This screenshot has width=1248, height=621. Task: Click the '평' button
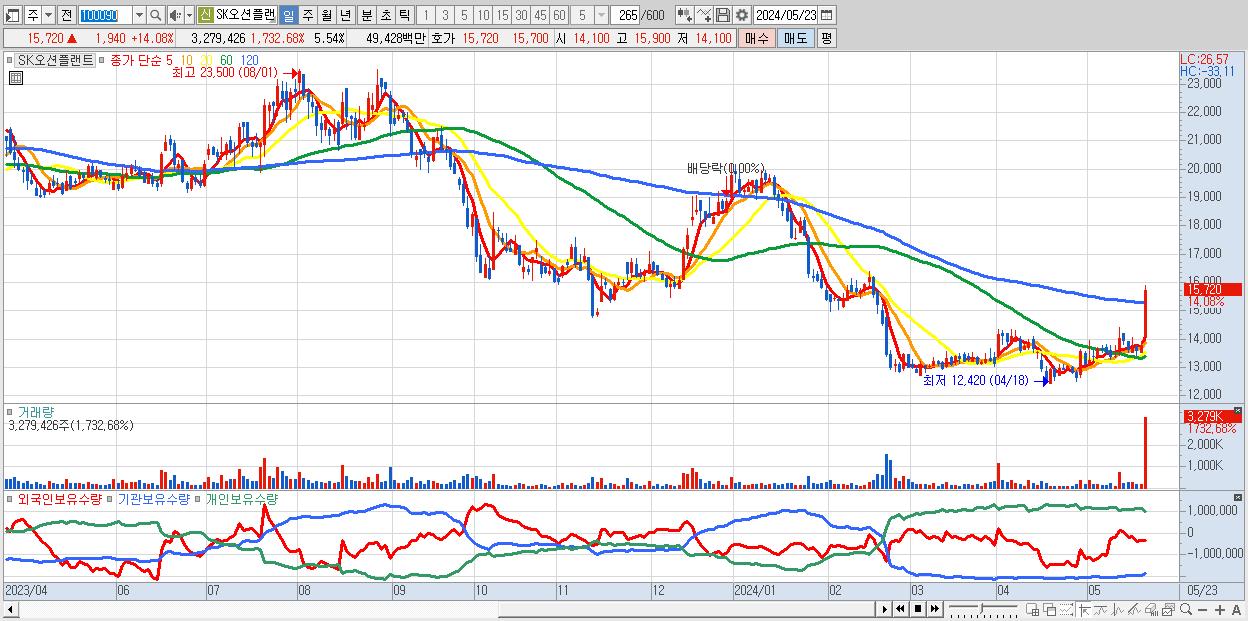[x=826, y=38]
